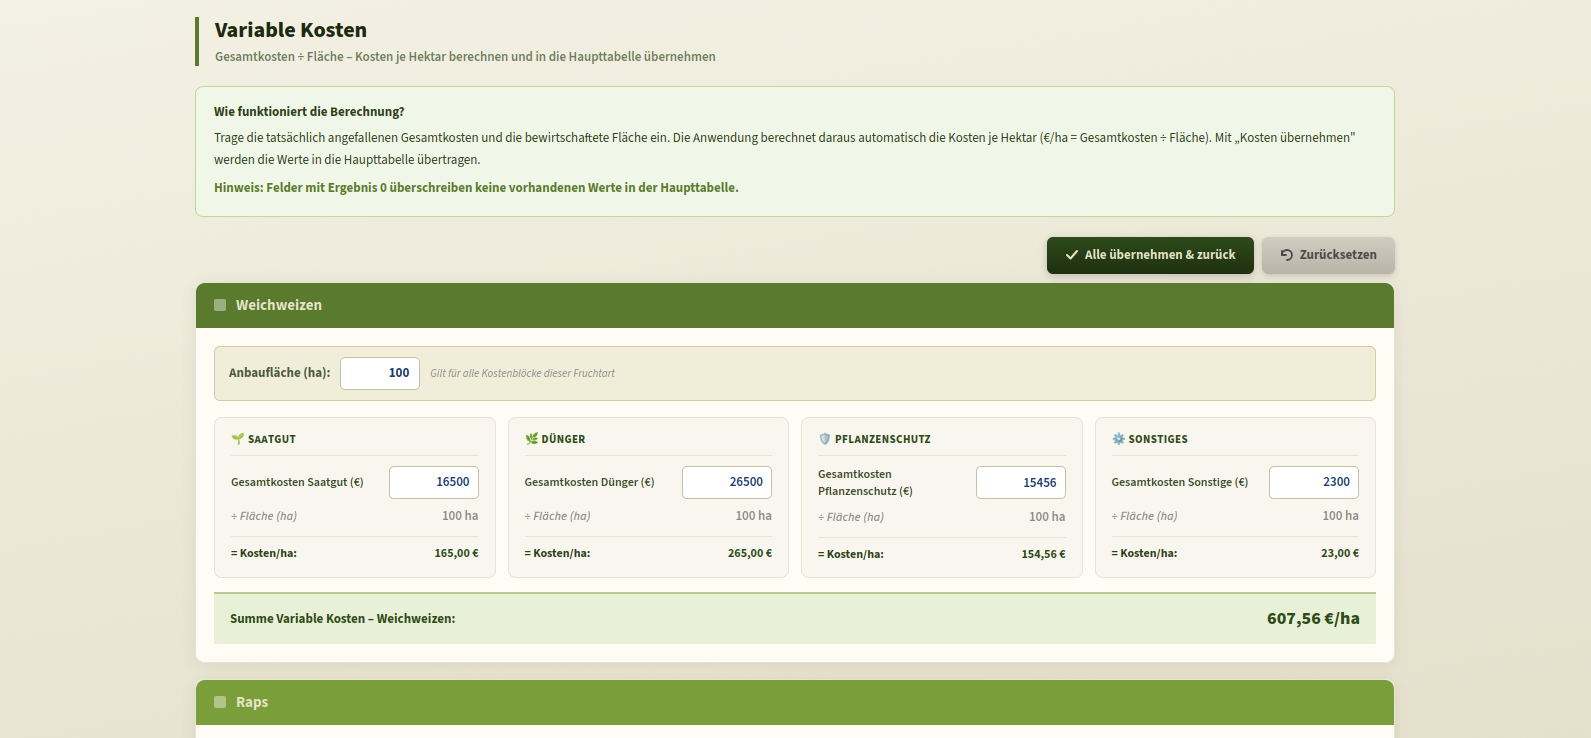This screenshot has width=1591, height=738.
Task: Click the square icon beside Raps
Action: pos(220,702)
